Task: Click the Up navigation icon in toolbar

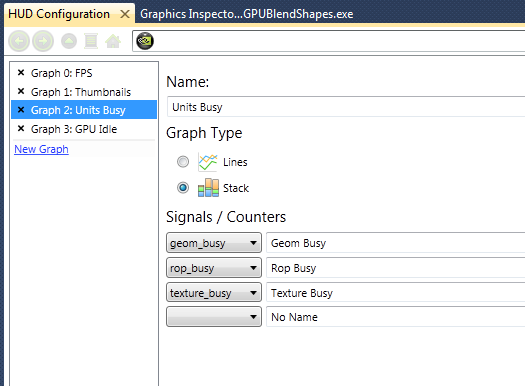Action: tap(69, 41)
